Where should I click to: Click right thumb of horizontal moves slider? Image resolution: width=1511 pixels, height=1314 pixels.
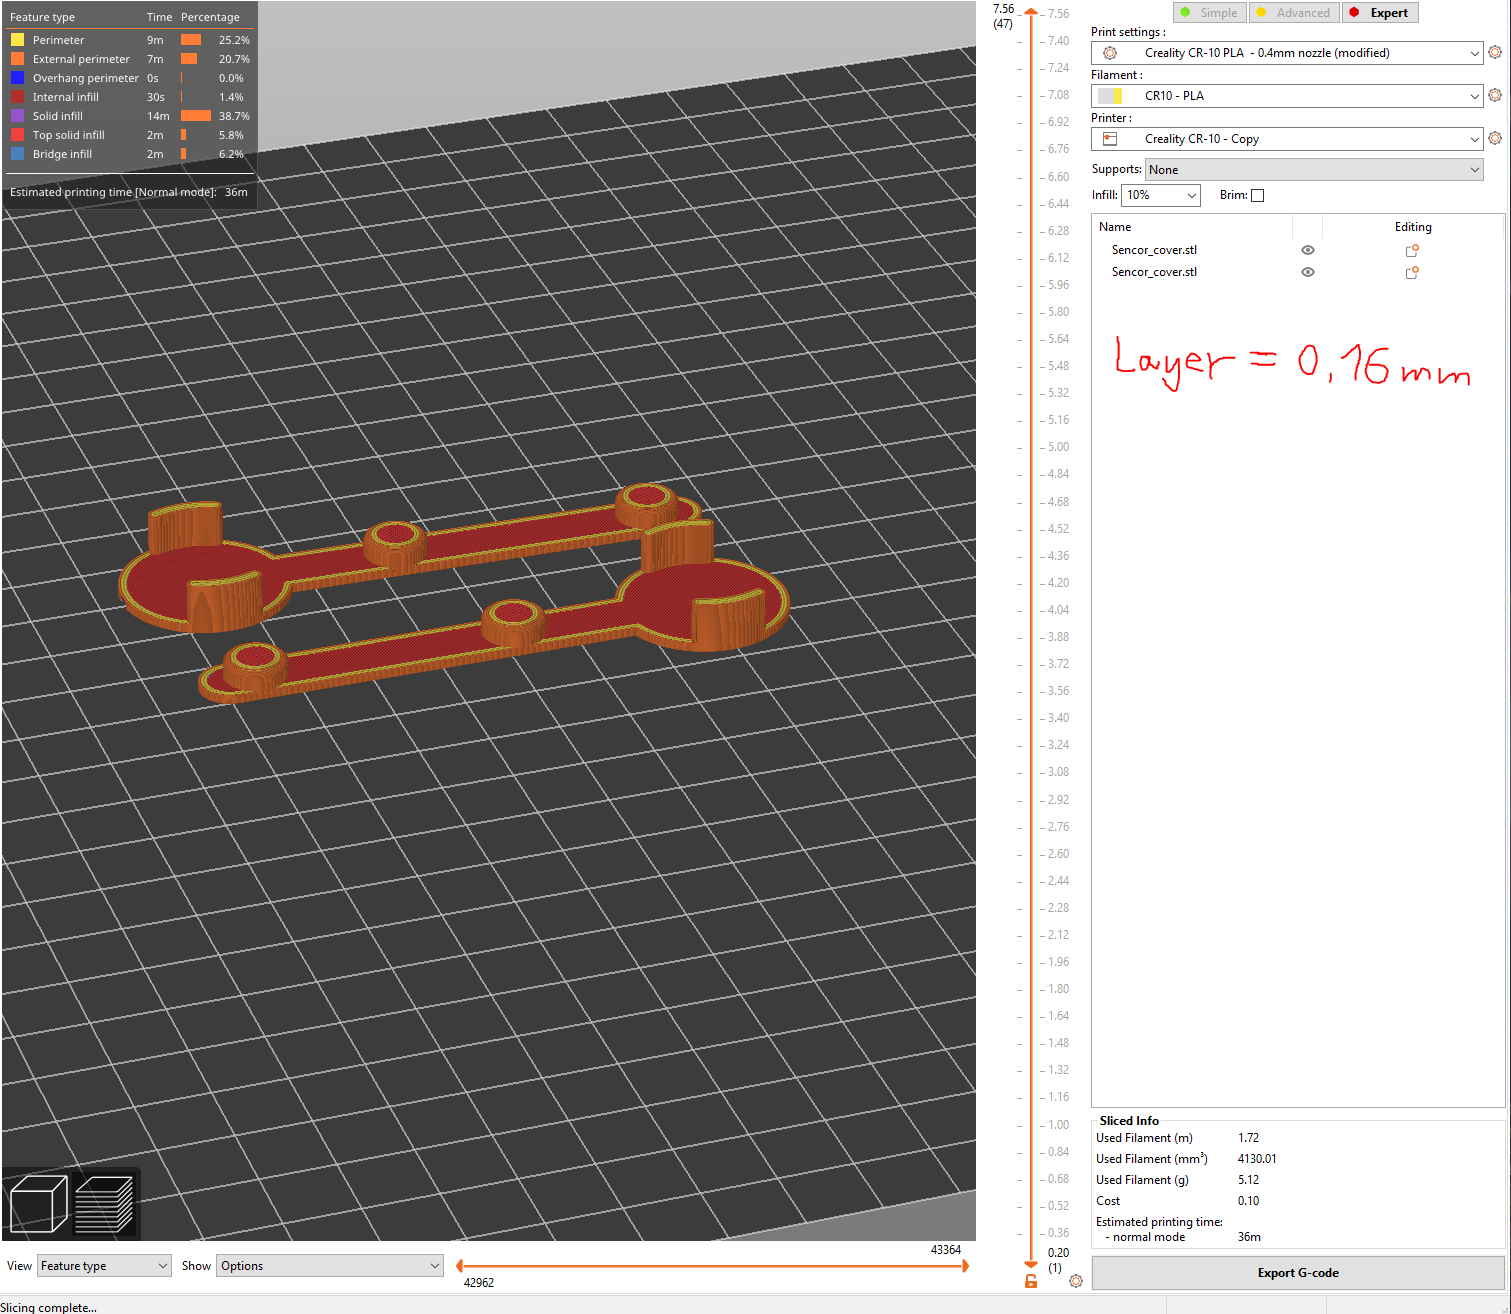pyautogui.click(x=965, y=1266)
